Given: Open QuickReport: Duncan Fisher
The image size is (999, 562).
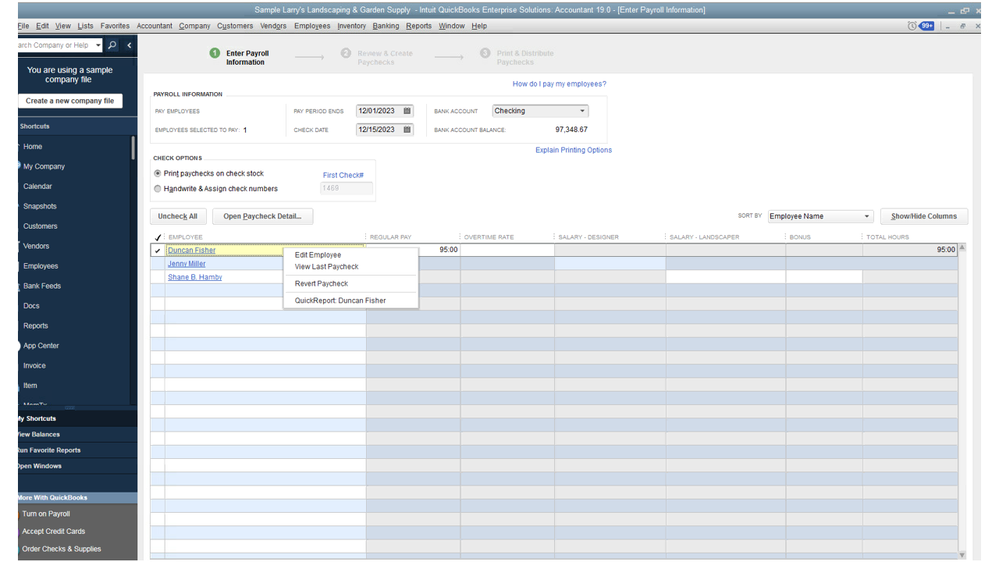Looking at the screenshot, I should tap(340, 301).
